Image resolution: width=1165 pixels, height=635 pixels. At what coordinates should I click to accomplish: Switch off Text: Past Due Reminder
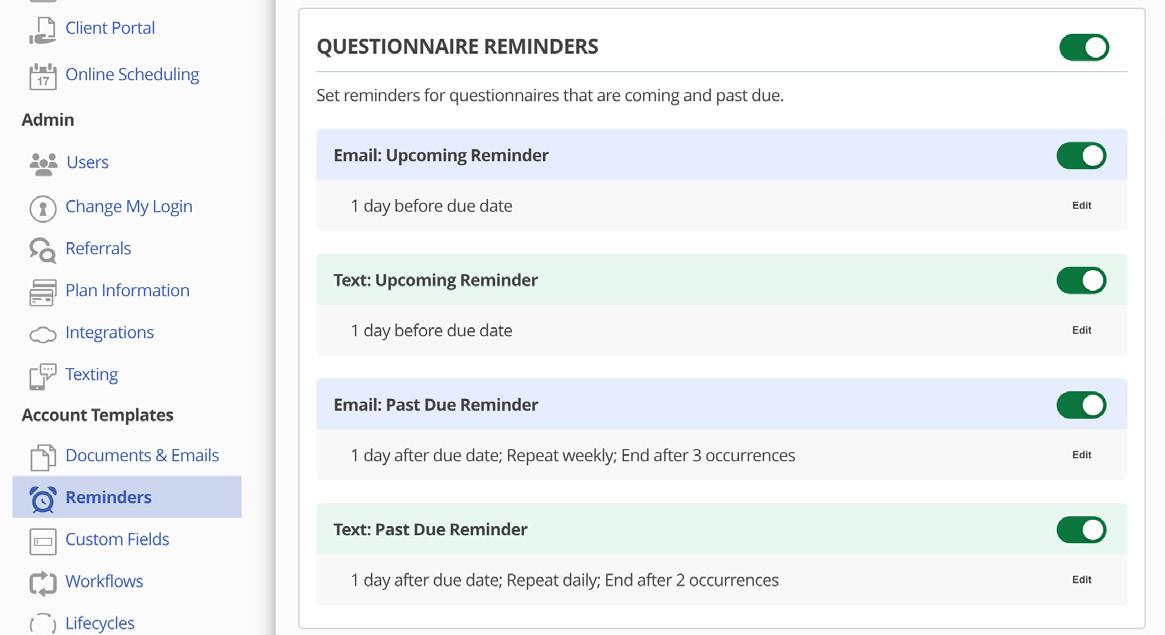(1081, 530)
